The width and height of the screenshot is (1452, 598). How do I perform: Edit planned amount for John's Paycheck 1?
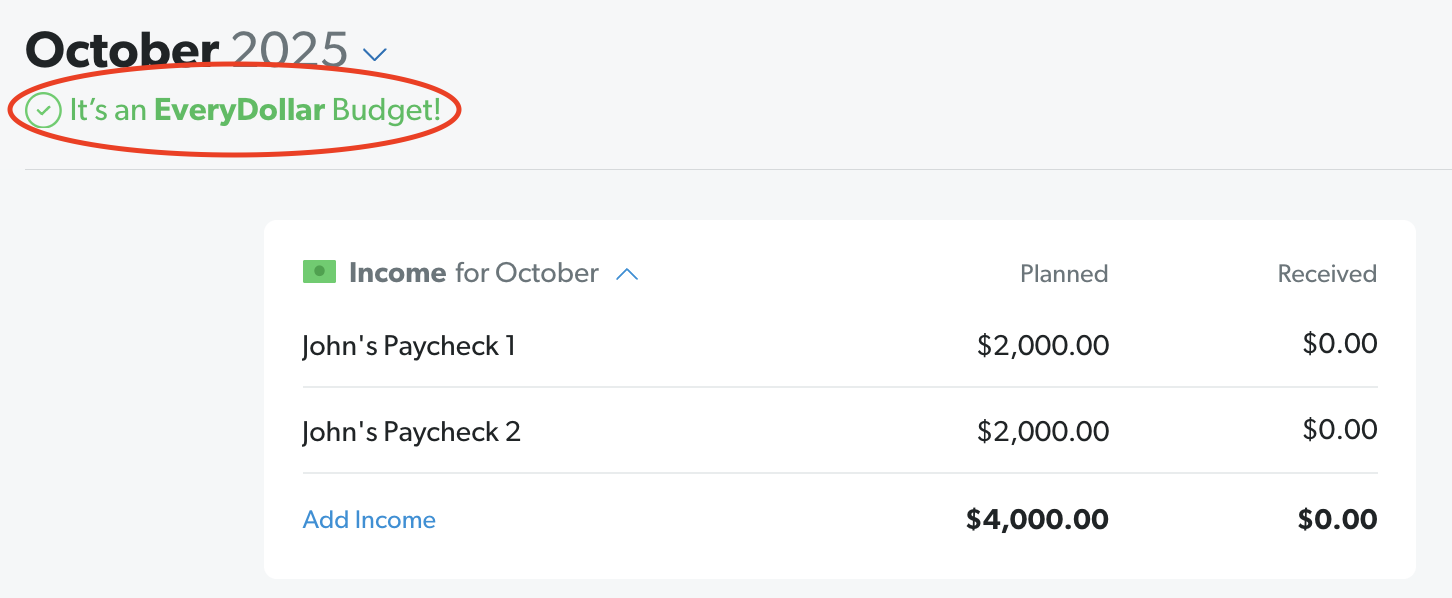[x=1044, y=344]
